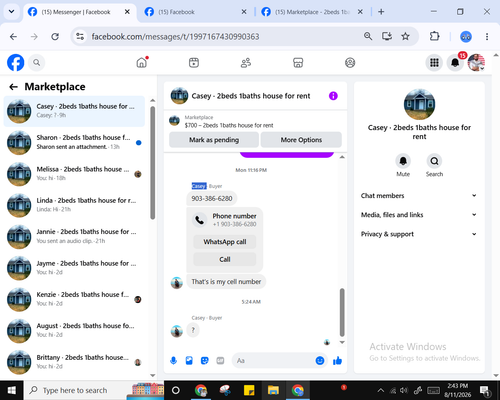This screenshot has height=400, width=500.
Task: Start a WhatsApp call
Action: (225, 242)
